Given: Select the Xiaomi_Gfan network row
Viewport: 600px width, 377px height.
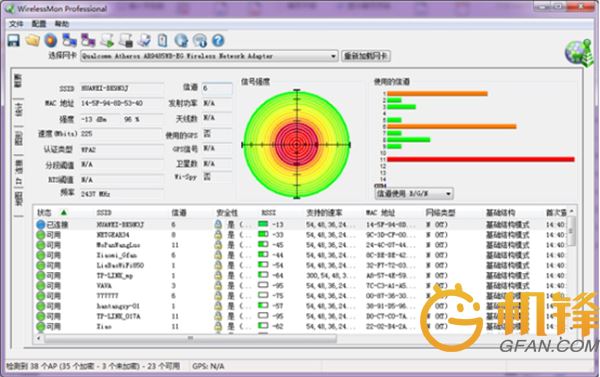Looking at the screenshot, I should tap(300, 255).
